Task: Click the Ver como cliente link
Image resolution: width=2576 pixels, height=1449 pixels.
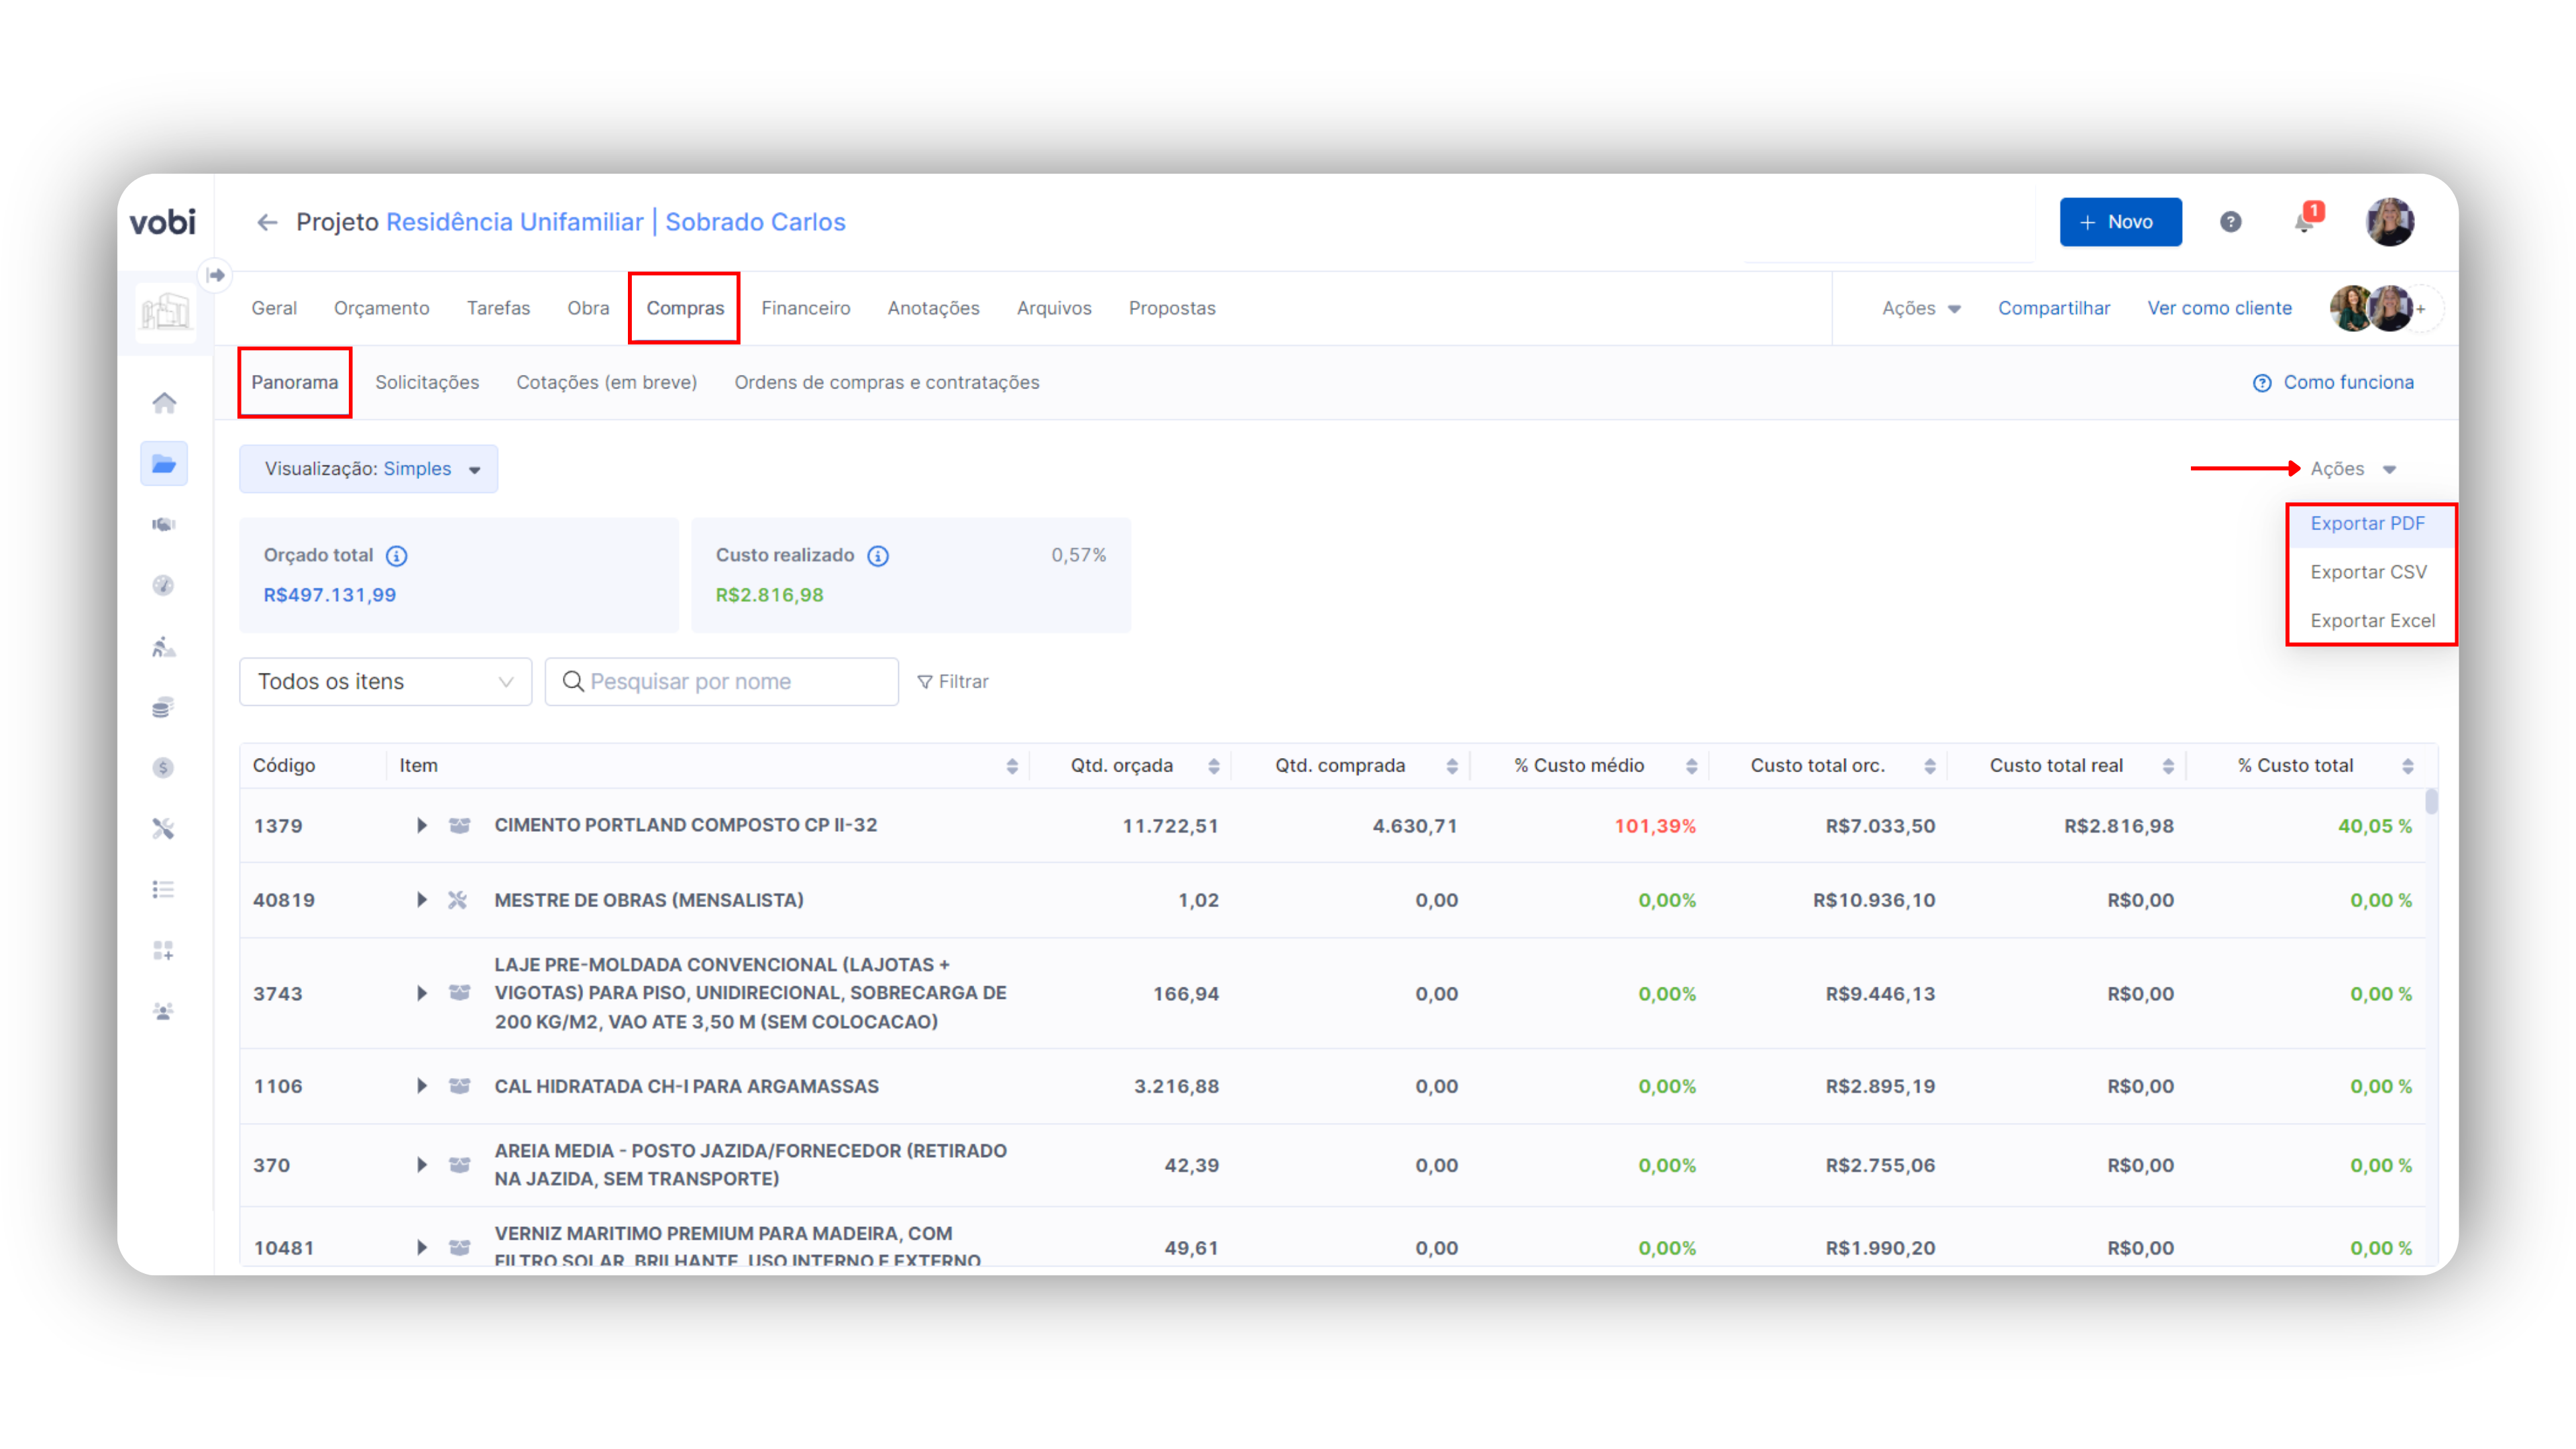Action: (2218, 308)
